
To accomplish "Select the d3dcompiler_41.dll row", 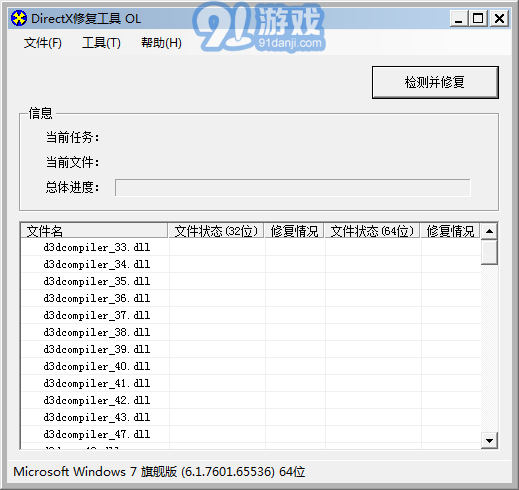I will (251, 383).
